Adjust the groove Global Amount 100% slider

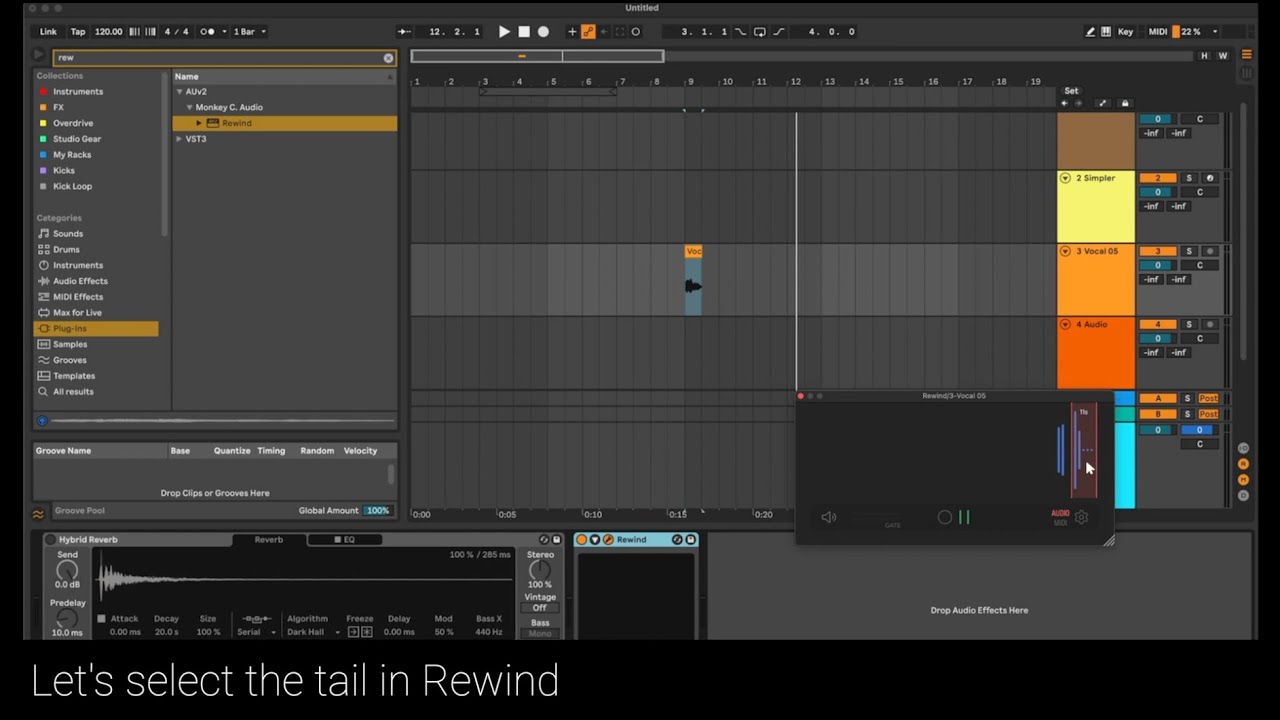[x=377, y=511]
